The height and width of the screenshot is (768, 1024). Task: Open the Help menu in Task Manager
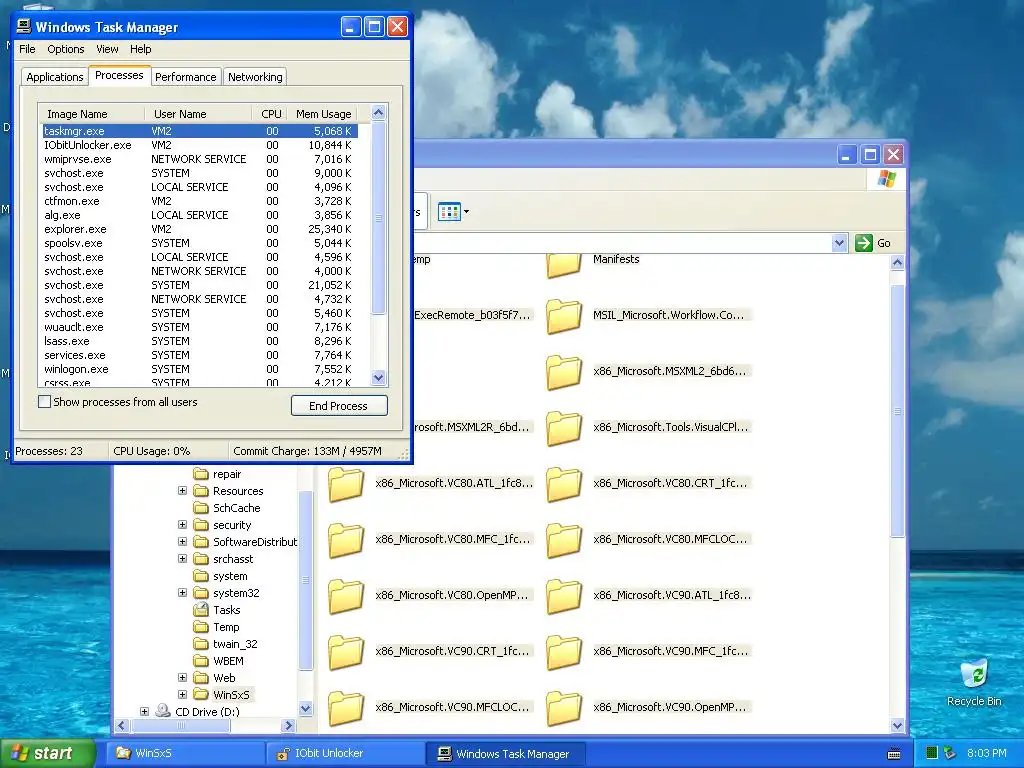point(140,49)
